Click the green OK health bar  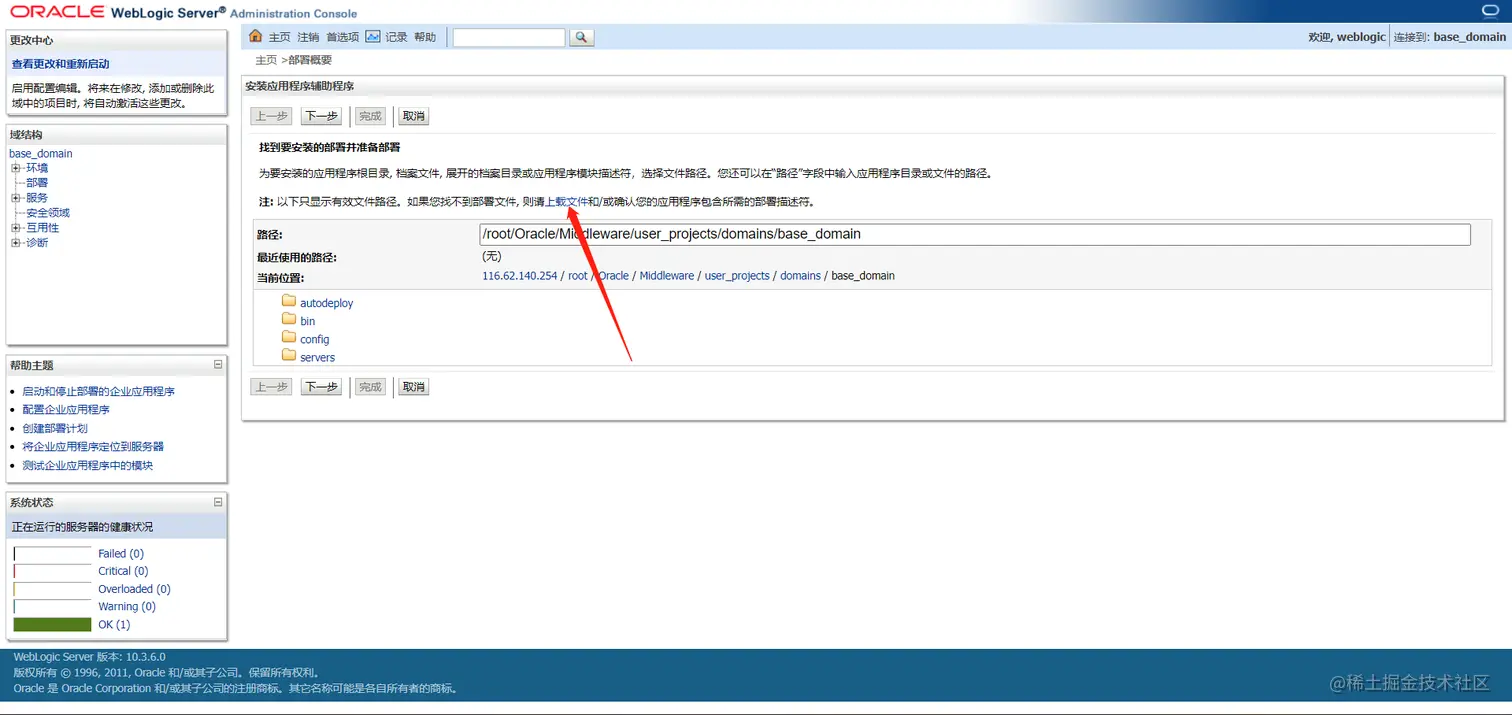tap(52, 625)
